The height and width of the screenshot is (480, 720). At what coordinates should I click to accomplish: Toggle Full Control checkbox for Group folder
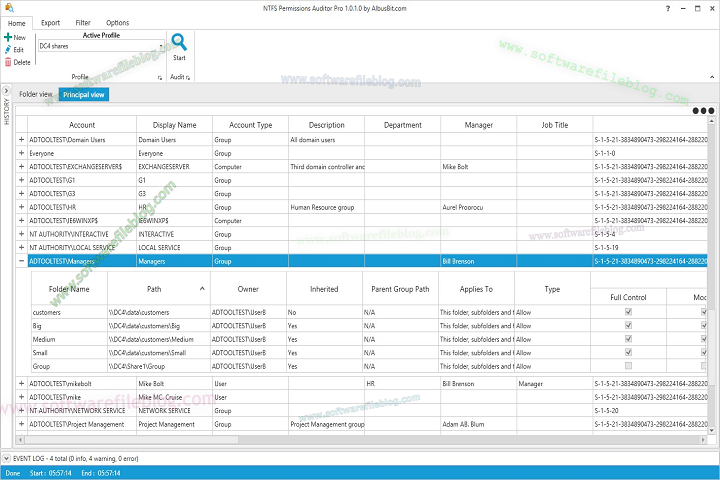628,366
